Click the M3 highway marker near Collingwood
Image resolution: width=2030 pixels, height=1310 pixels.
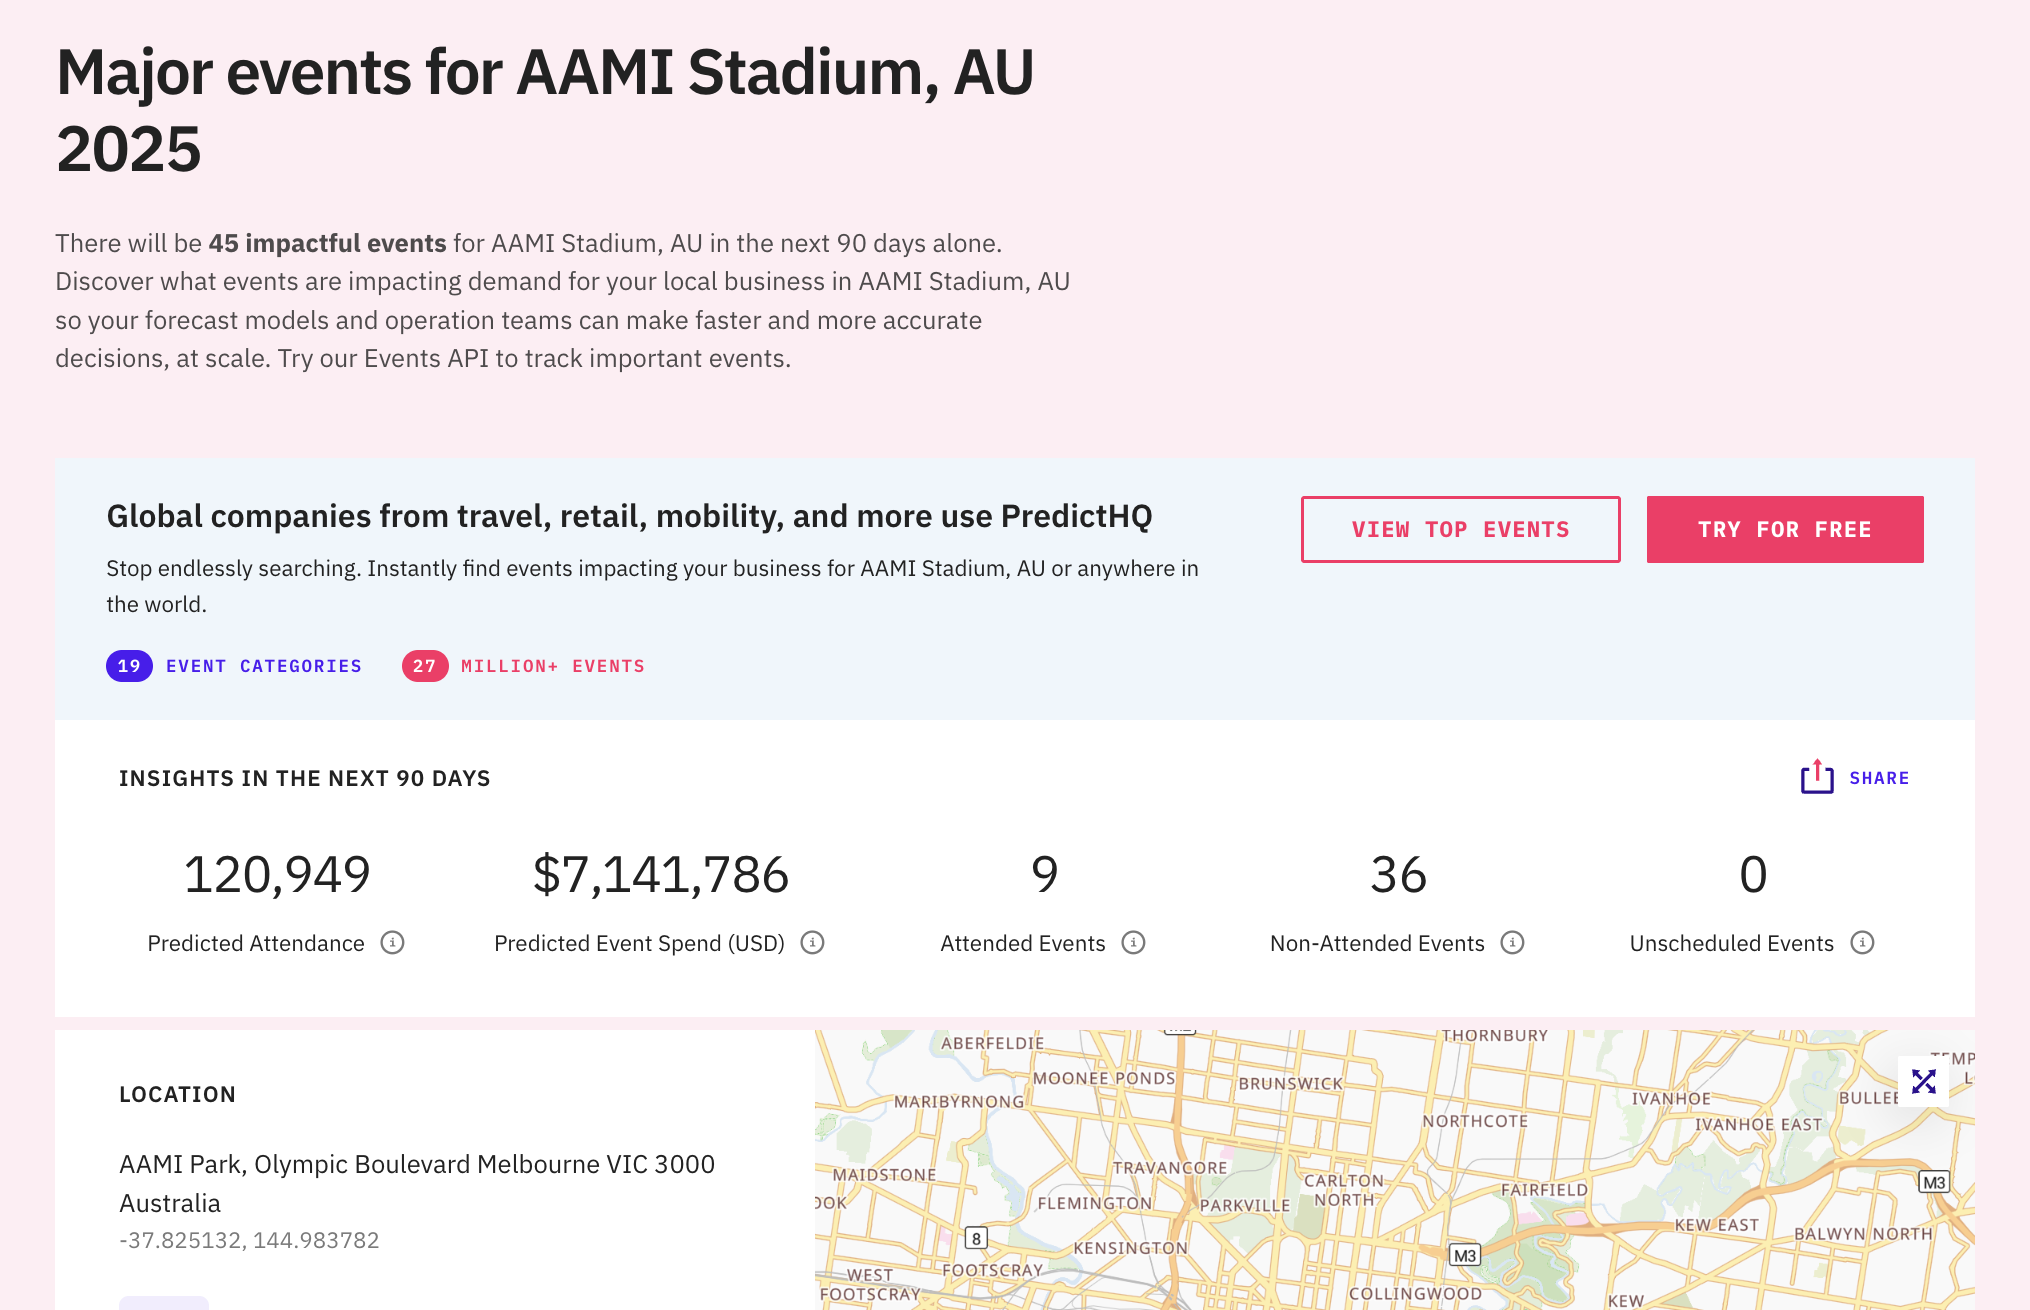tap(1464, 1255)
